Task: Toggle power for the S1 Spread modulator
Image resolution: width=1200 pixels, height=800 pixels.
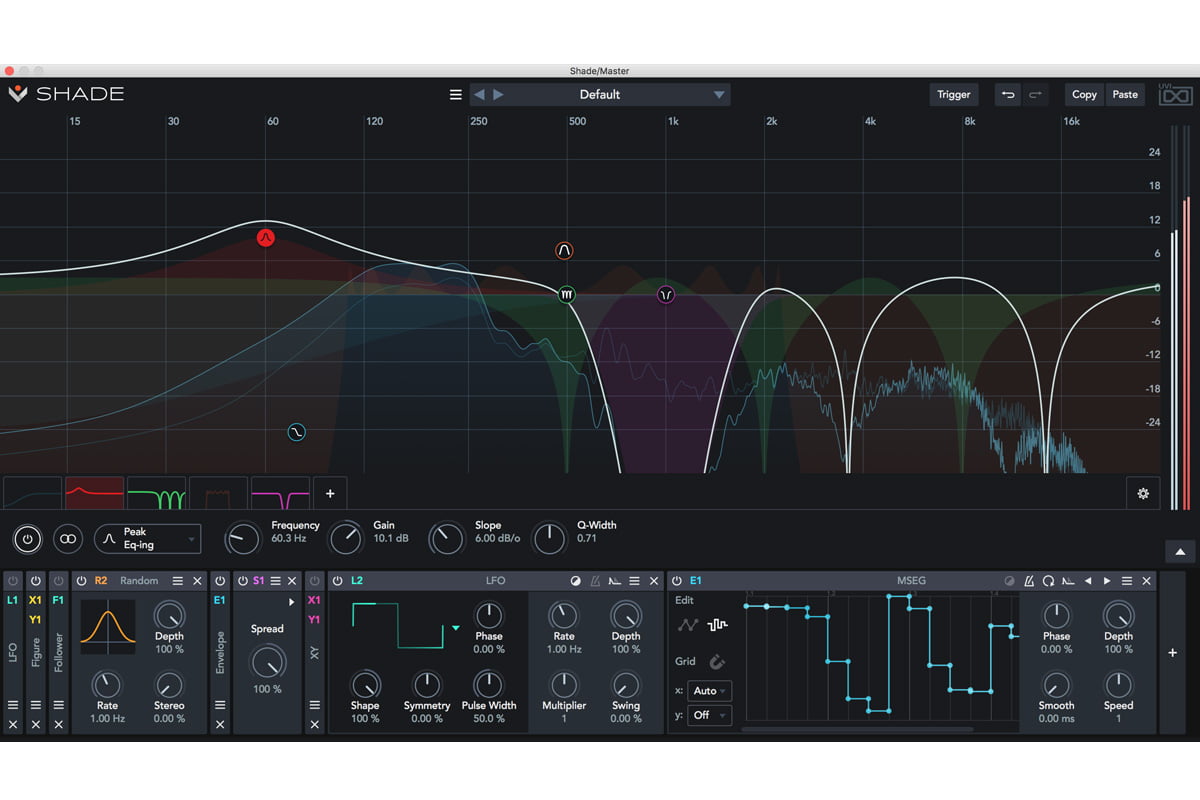Action: [242, 581]
